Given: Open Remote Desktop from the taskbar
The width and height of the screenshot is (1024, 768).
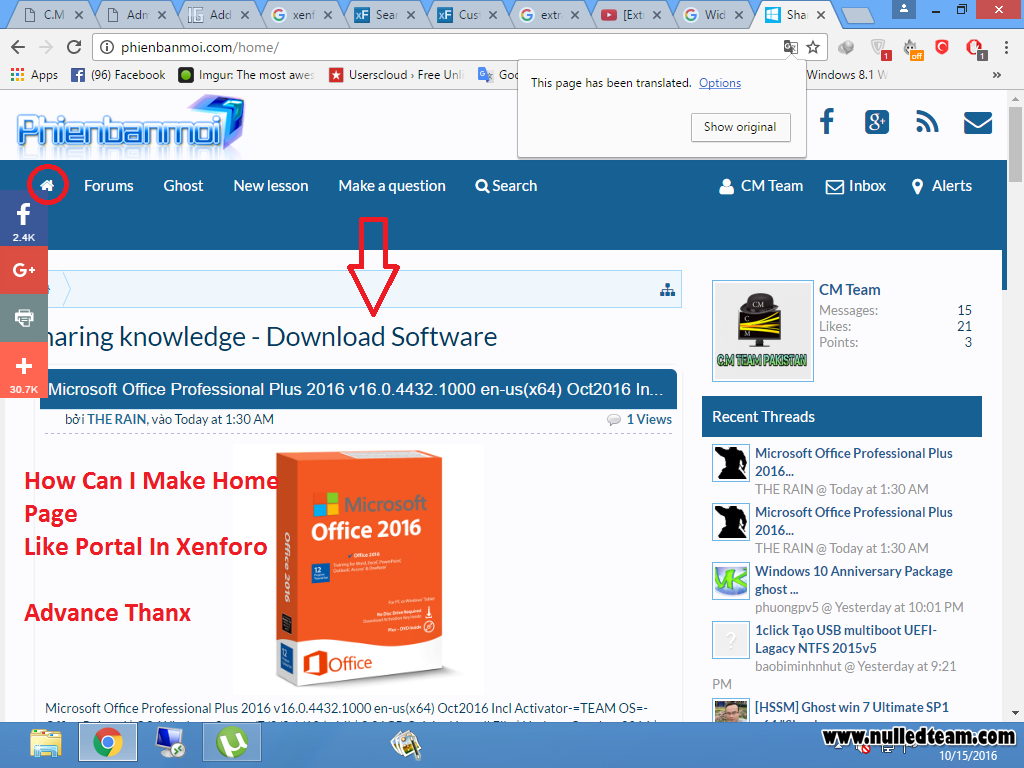Looking at the screenshot, I should point(170,744).
